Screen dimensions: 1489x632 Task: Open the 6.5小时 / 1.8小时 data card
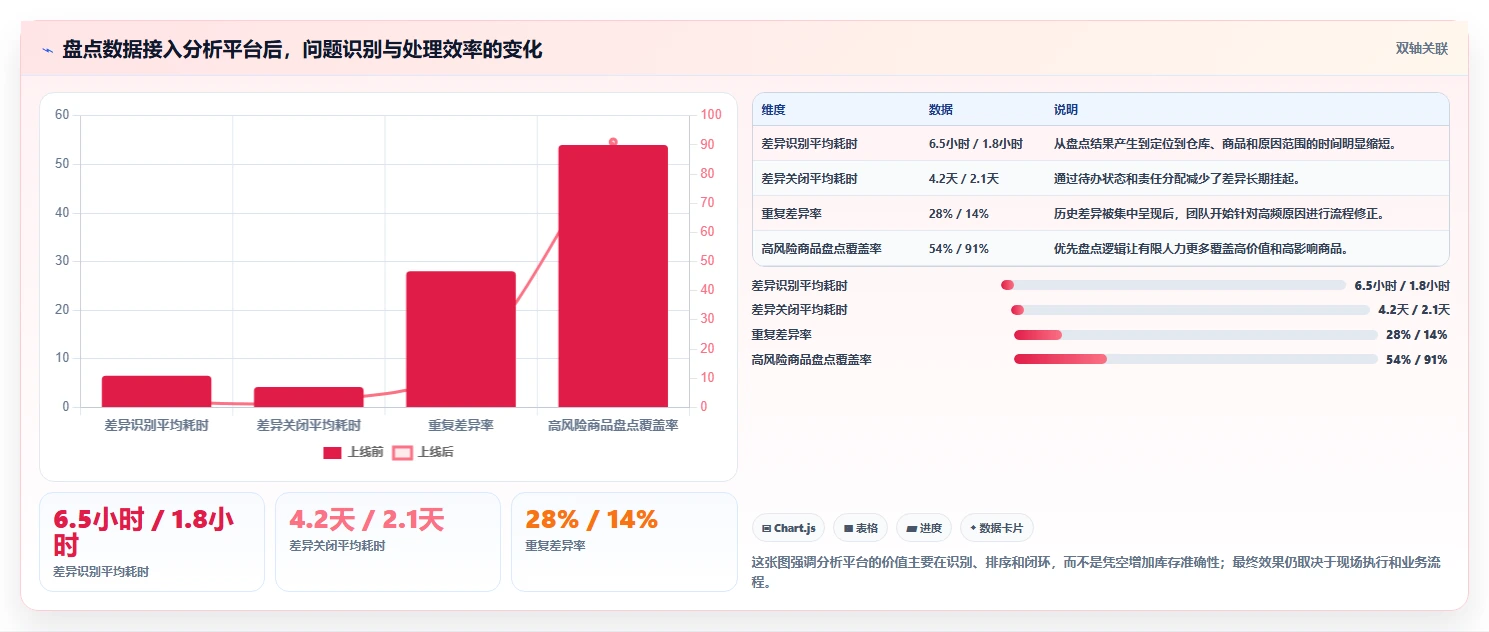[152, 542]
